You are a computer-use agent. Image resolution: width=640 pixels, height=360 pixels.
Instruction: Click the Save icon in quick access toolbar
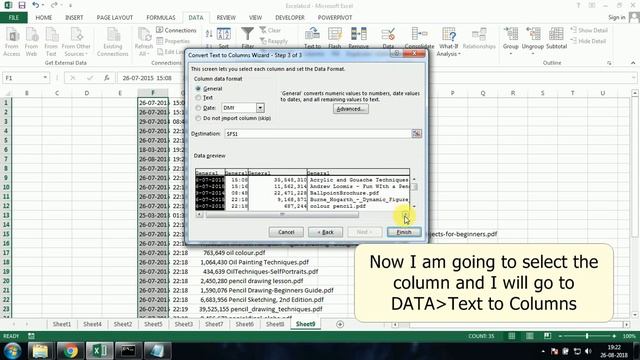22,5
